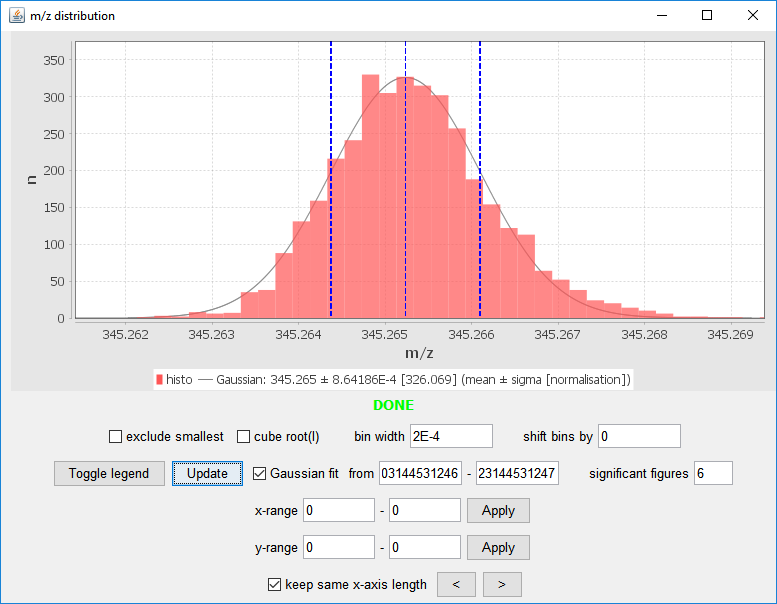Click the Toggle legend button
This screenshot has height=604, width=777.
pos(109,474)
